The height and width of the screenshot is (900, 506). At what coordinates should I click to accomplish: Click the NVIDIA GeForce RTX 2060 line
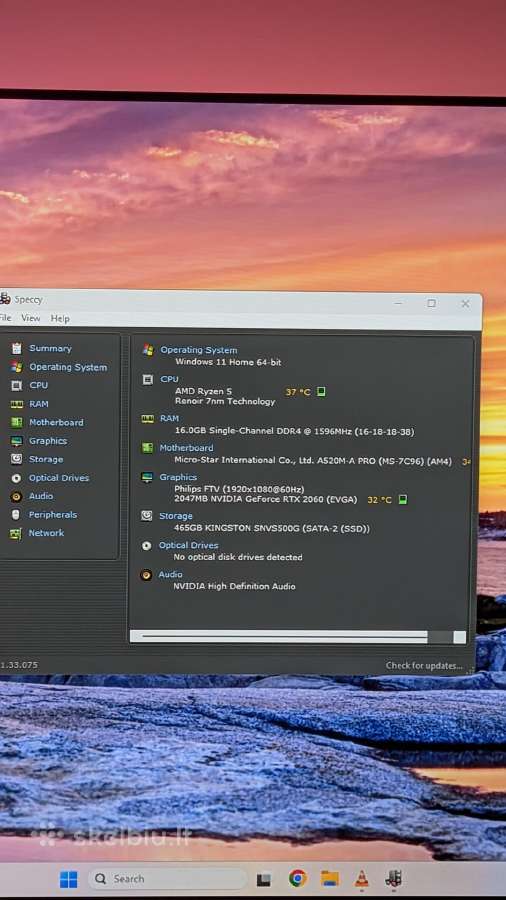coord(266,499)
